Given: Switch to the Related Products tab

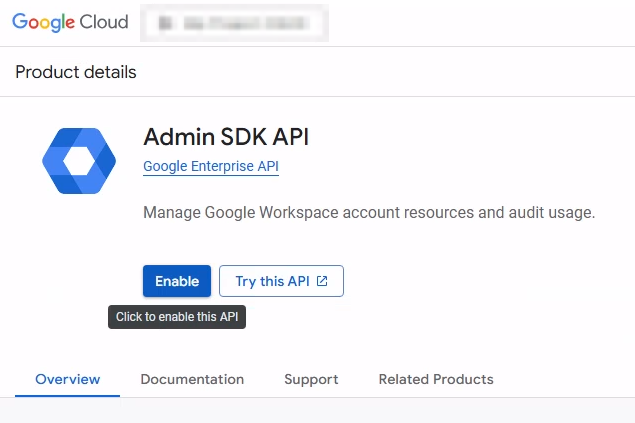Looking at the screenshot, I should (x=436, y=379).
